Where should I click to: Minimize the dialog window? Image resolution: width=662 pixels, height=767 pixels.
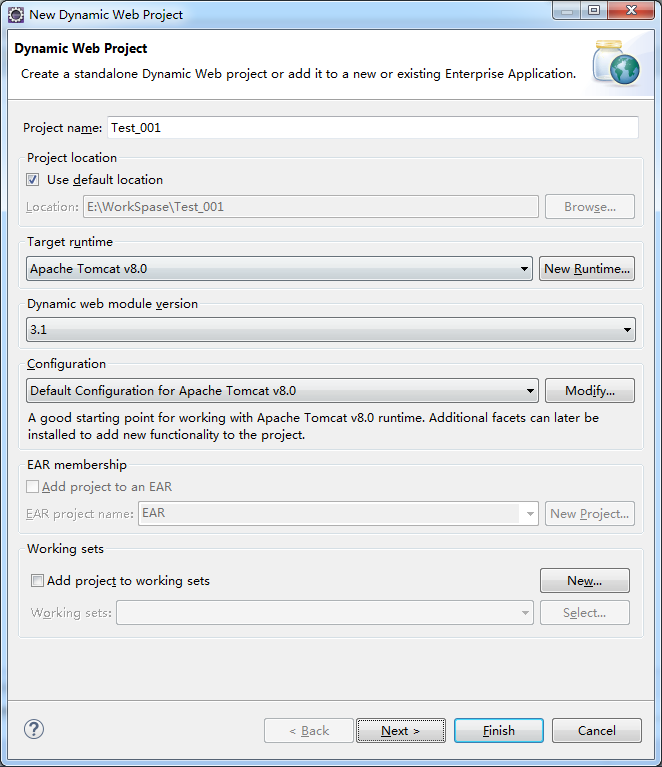pos(567,10)
